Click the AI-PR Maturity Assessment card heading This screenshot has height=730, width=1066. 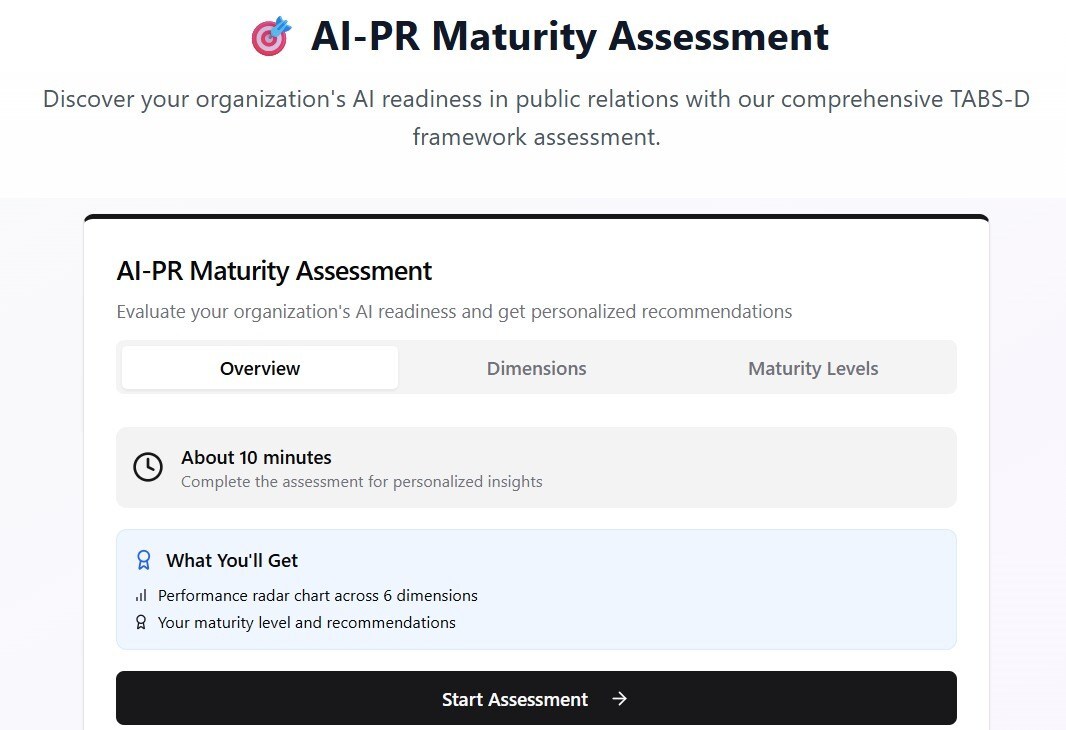[274, 271]
